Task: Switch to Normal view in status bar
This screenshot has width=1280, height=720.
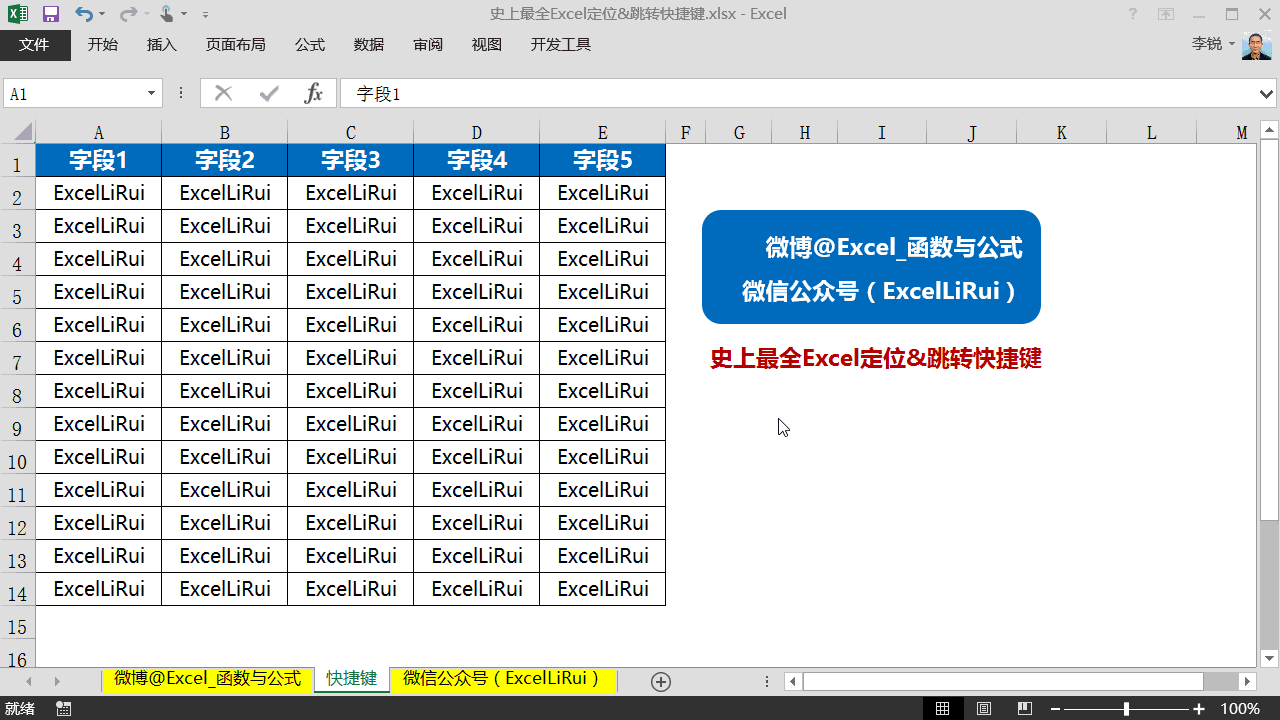Action: 942,708
